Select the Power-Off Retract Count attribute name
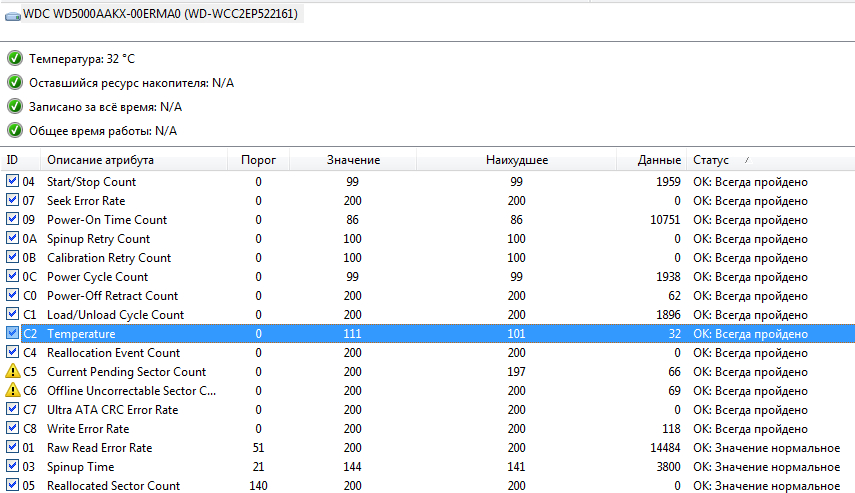 tap(112, 296)
